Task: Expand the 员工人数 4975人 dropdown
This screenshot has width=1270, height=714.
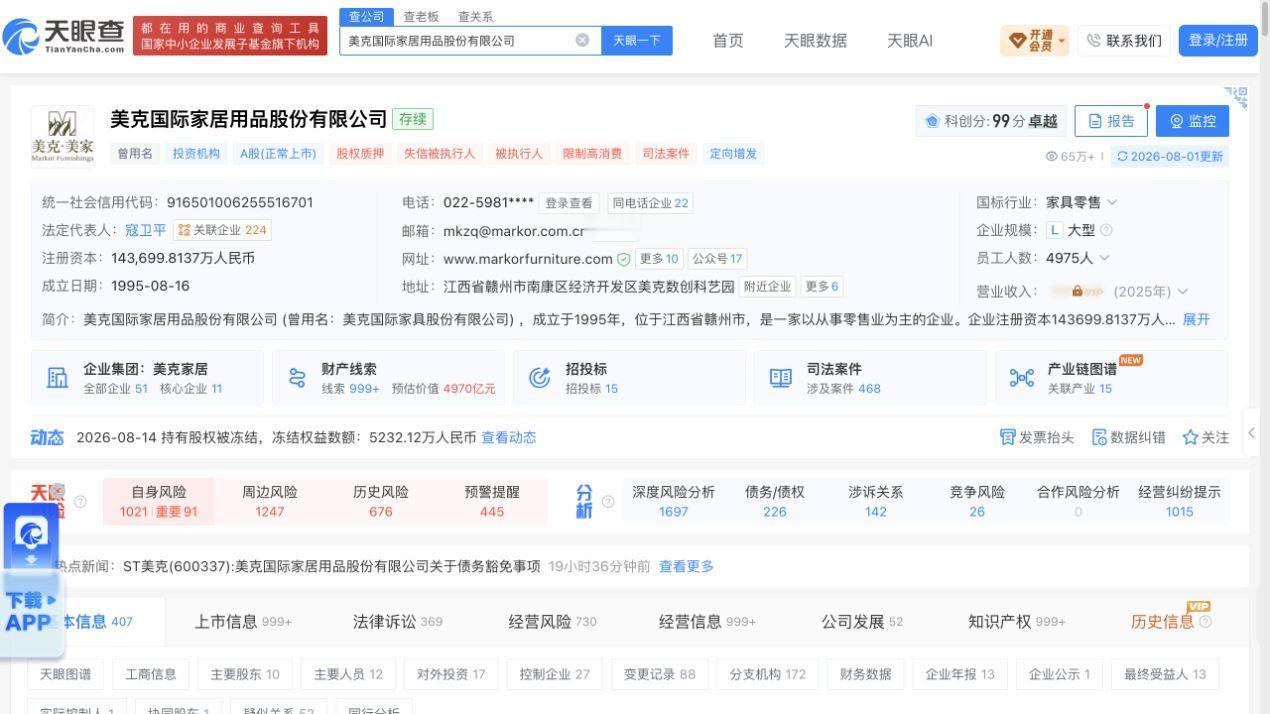Action: coord(1104,258)
